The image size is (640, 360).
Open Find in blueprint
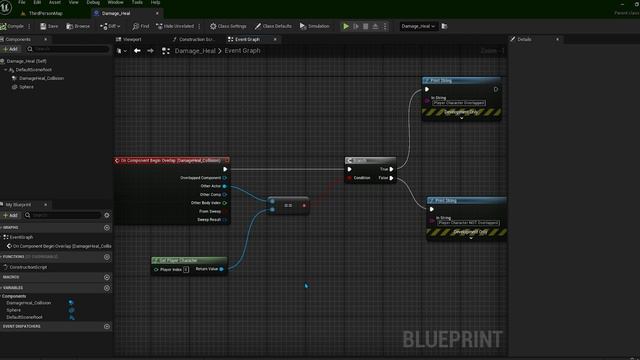click(x=141, y=26)
